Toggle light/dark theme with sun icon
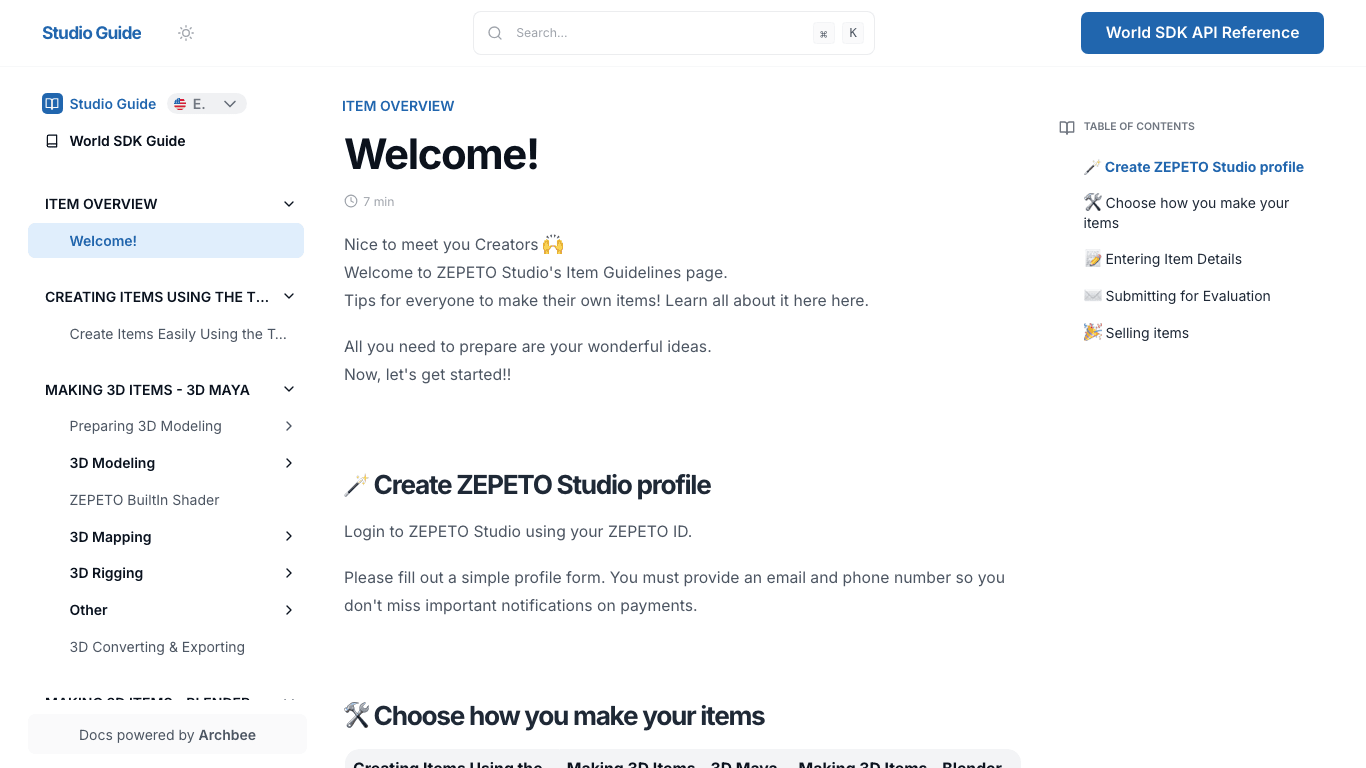Viewport: 1366px width, 768px height. coord(186,32)
